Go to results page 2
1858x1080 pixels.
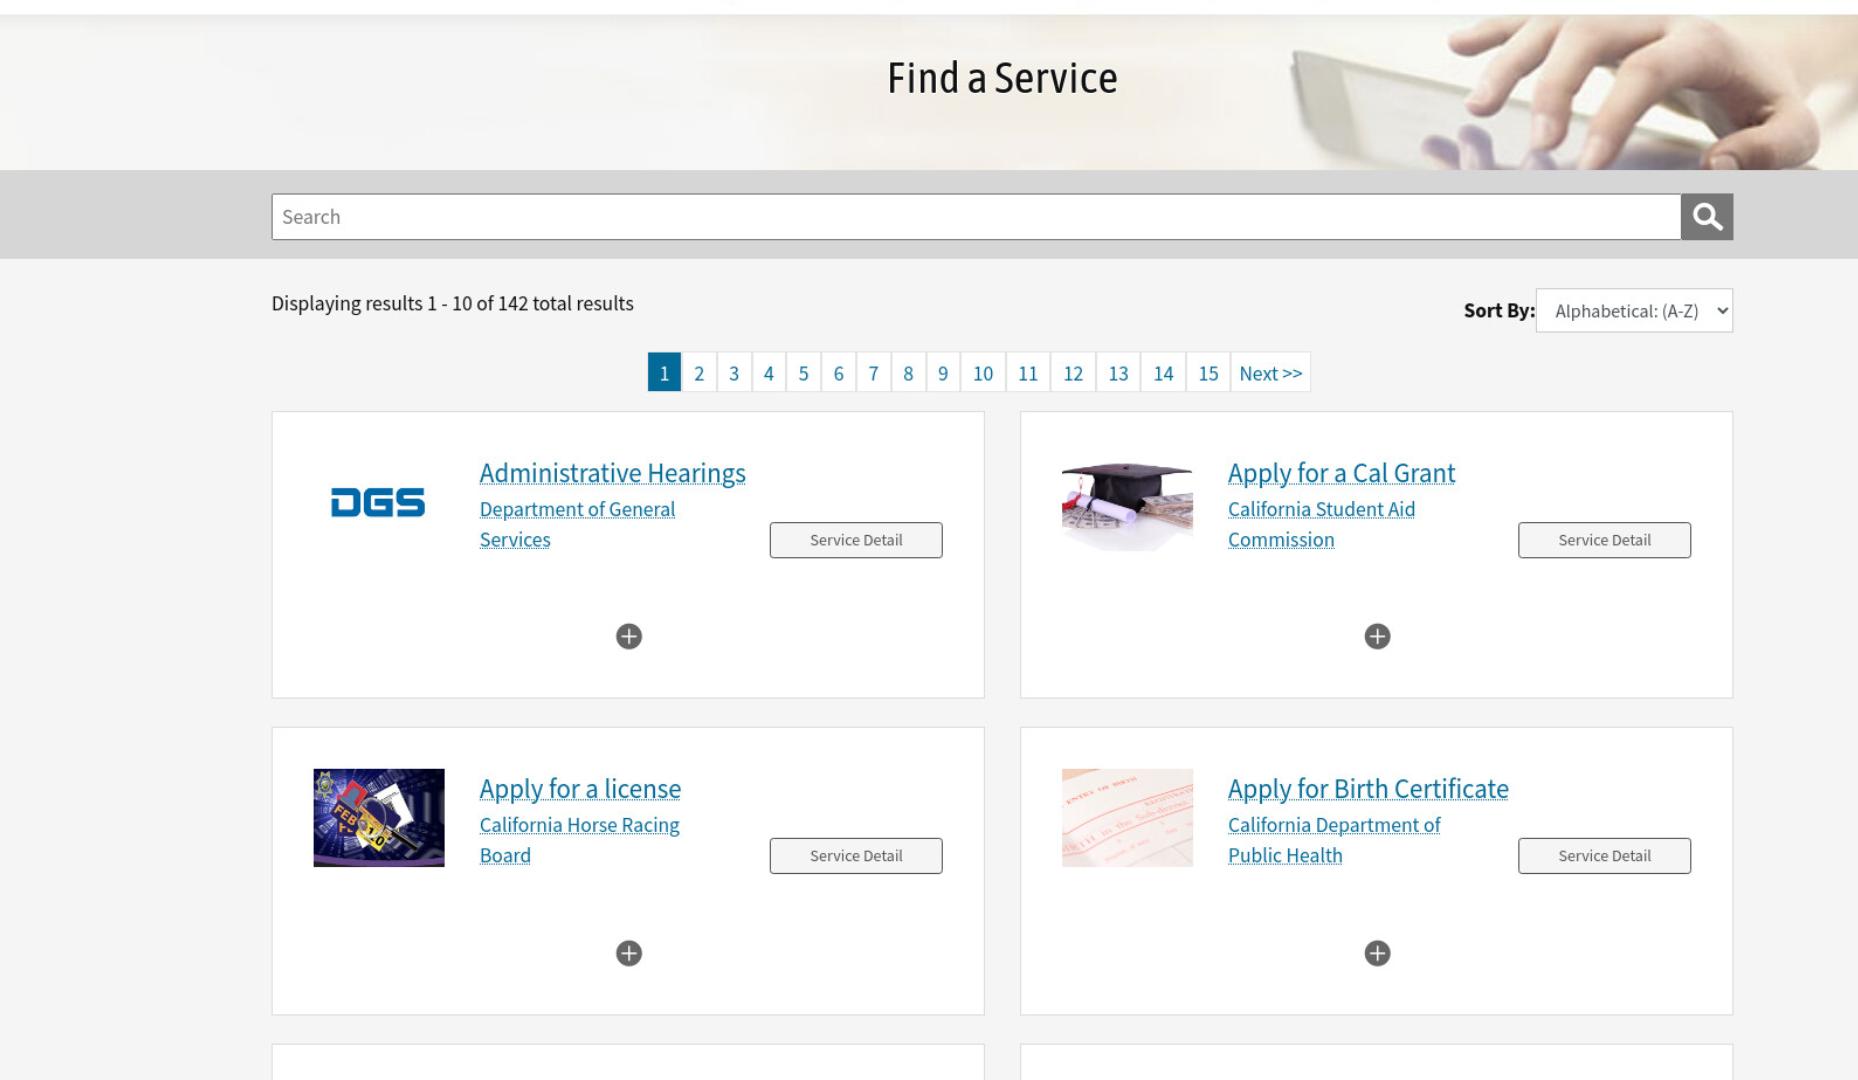pyautogui.click(x=699, y=373)
